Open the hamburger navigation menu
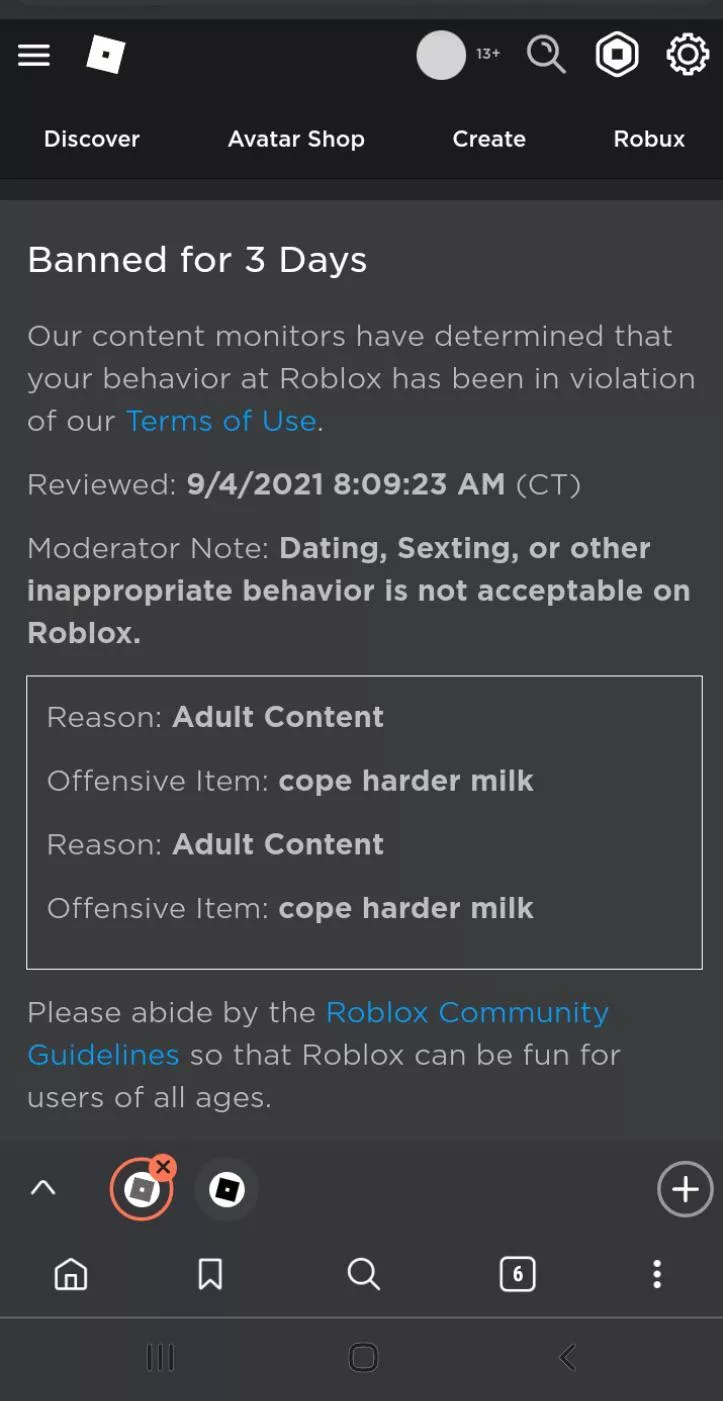 pos(34,55)
